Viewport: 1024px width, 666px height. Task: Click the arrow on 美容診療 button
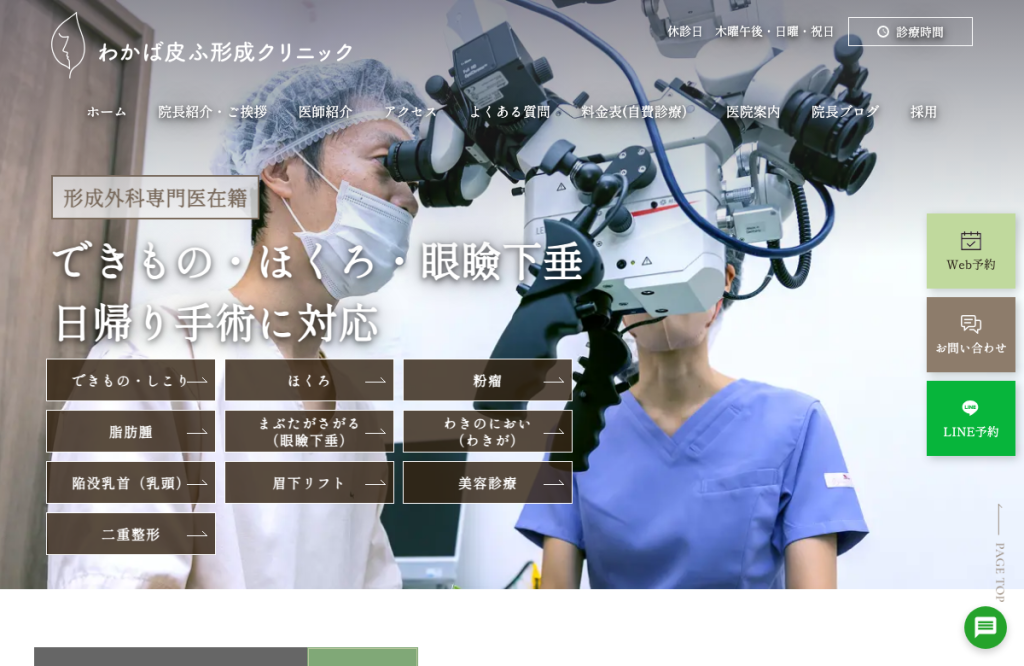tap(554, 483)
